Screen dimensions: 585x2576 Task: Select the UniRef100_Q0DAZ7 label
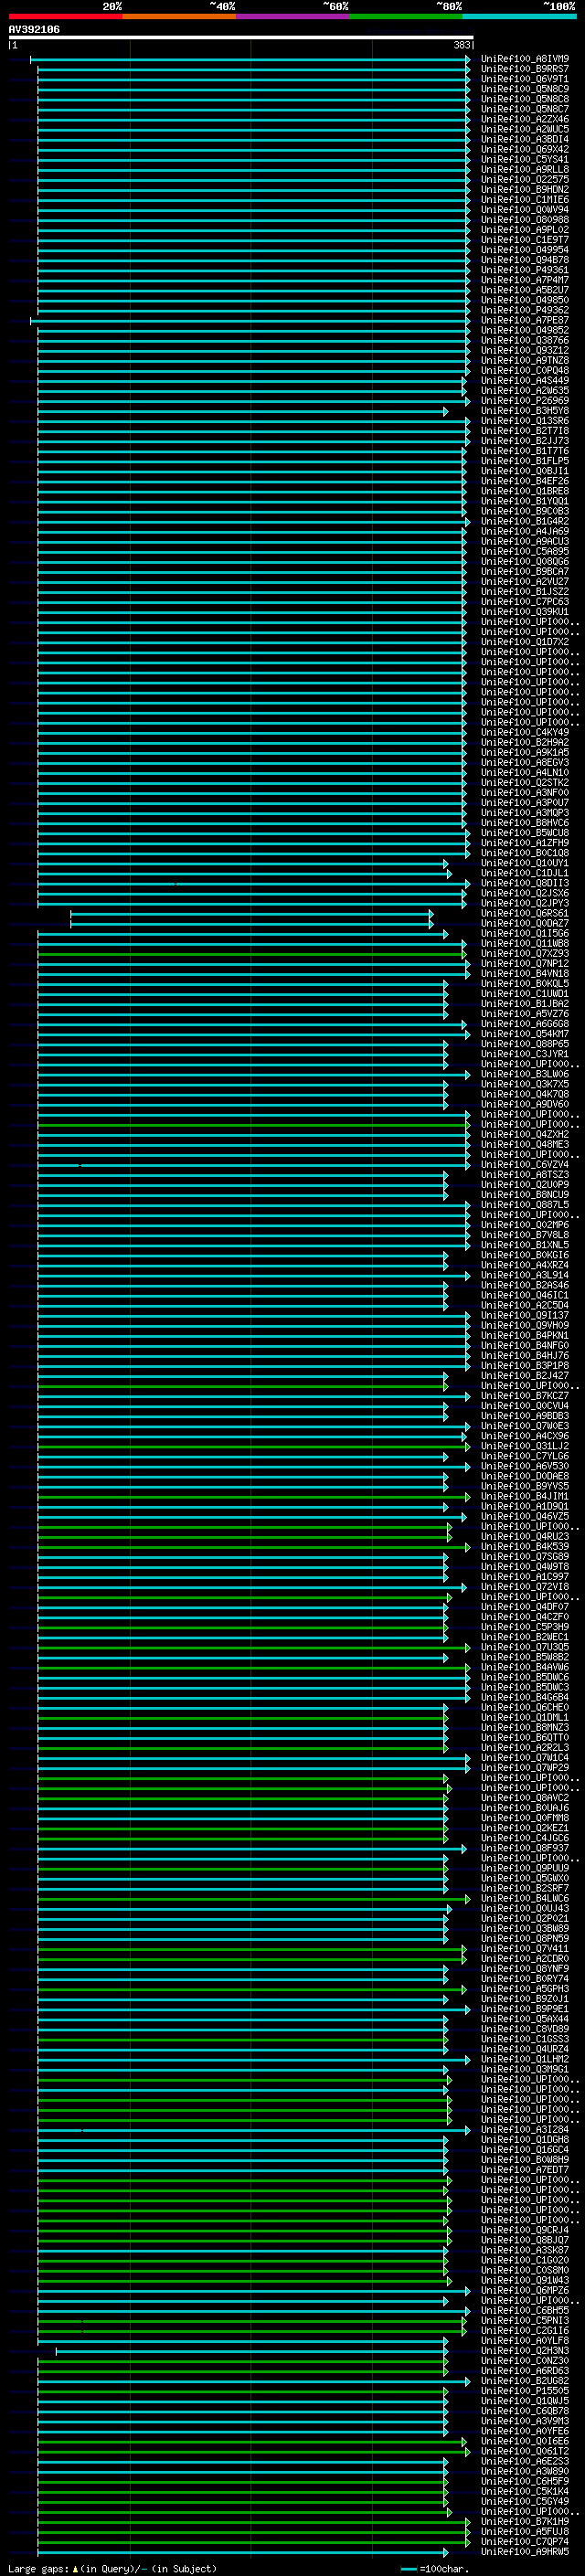pyautogui.click(x=524, y=923)
